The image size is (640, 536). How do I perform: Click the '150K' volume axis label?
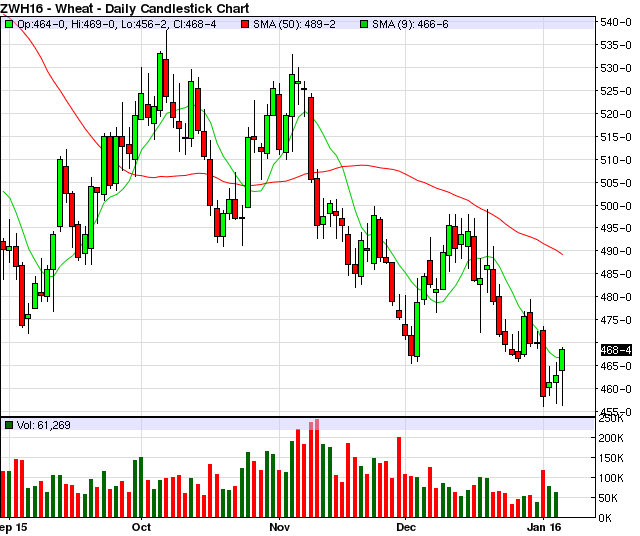tap(611, 458)
